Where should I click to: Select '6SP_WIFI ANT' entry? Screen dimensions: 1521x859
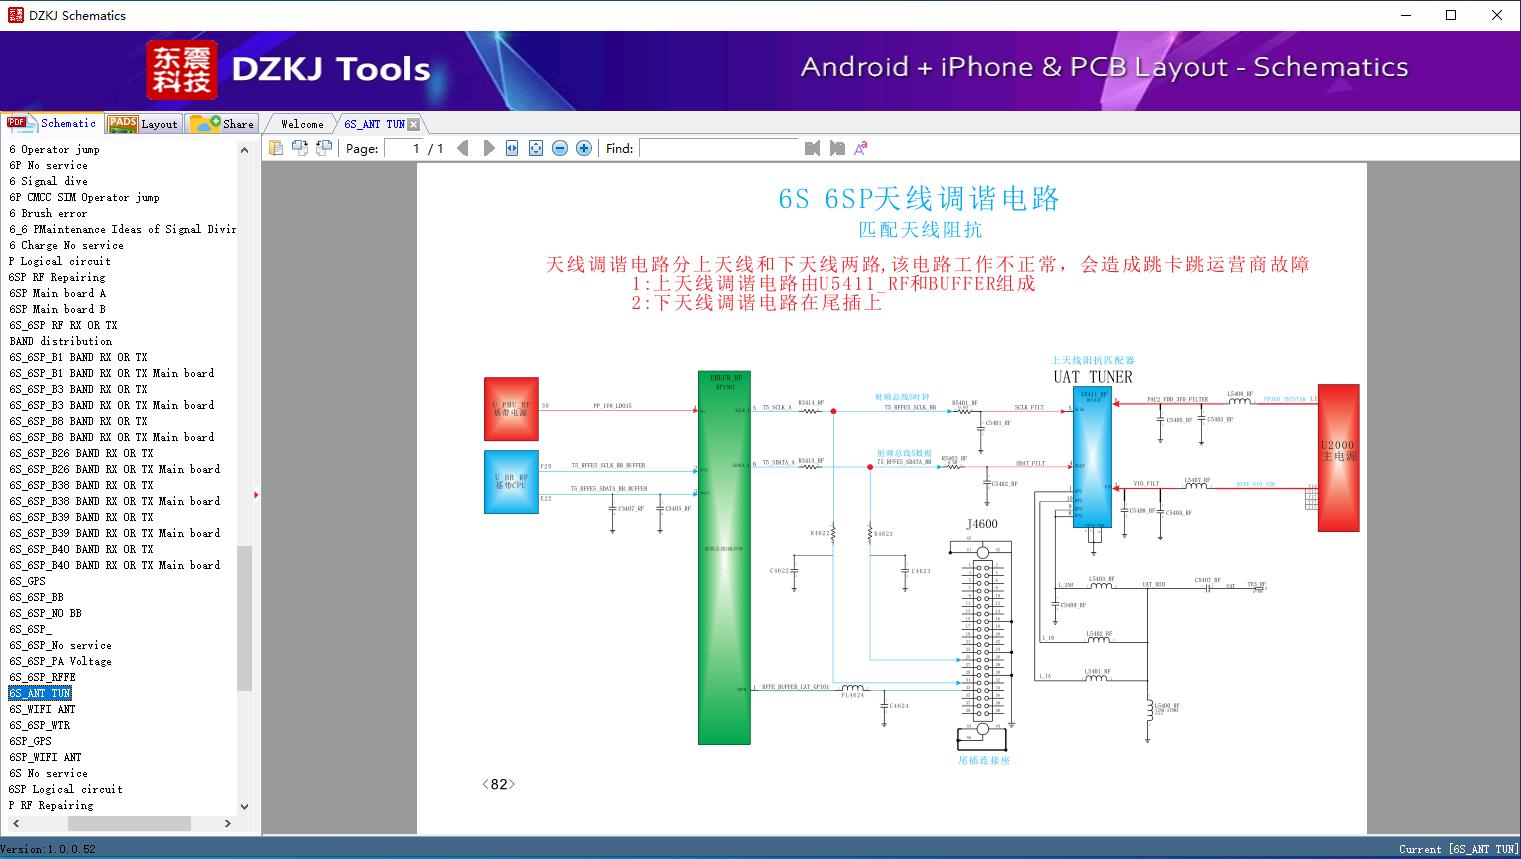point(45,757)
